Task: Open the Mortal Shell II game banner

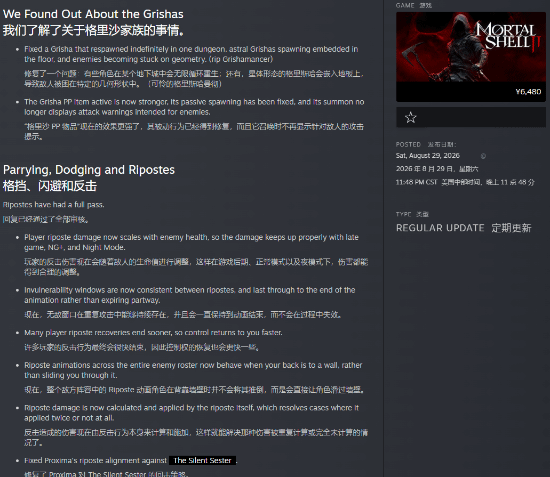Action: point(471,47)
